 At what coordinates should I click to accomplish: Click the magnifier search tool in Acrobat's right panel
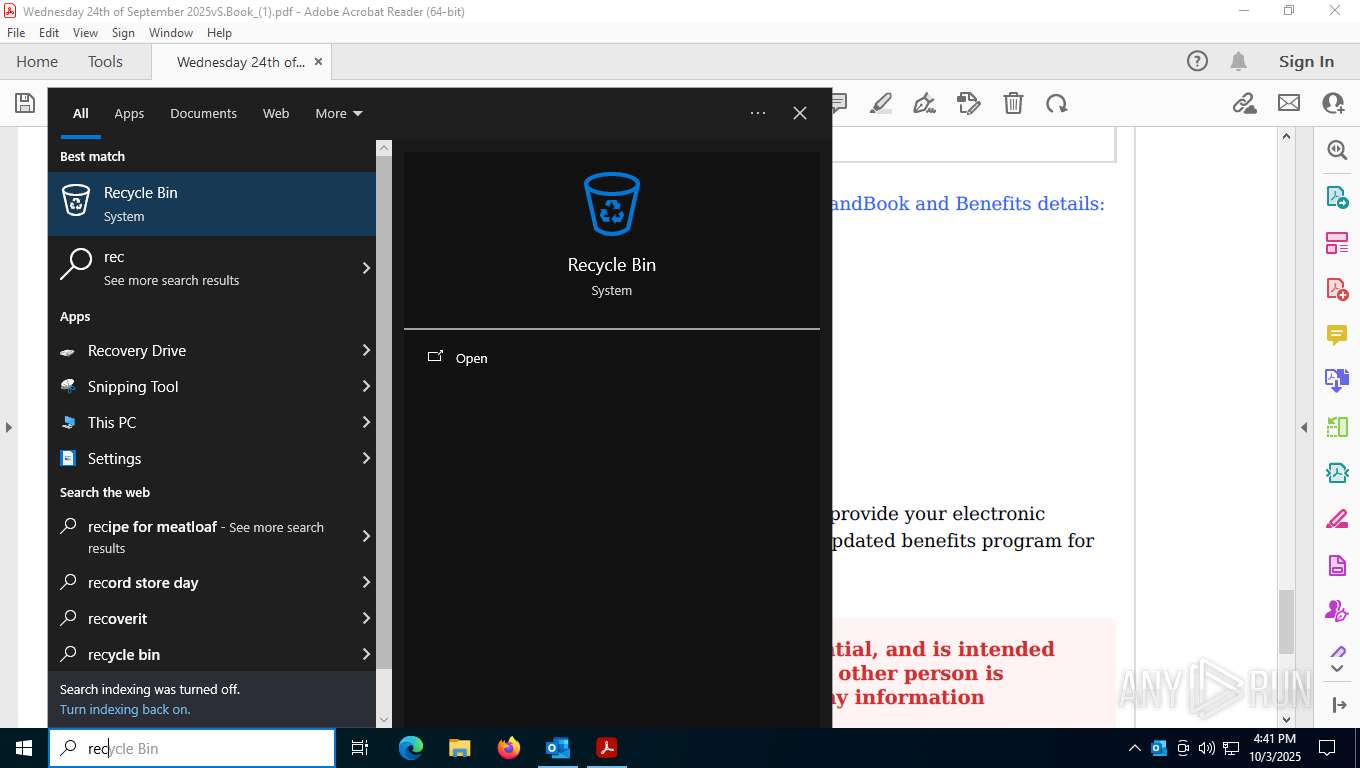coord(1337,150)
